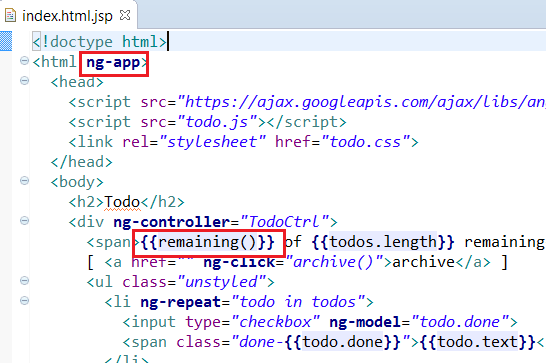This screenshot has height=363, width=546.
Task: Click the {{todos.length}} expression
Action: pyautogui.click(x=383, y=242)
